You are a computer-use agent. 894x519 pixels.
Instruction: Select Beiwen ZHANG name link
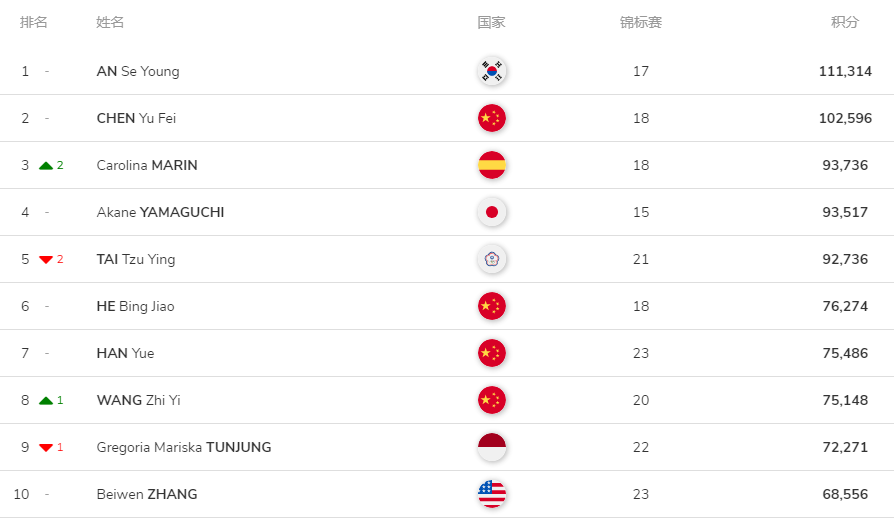point(147,494)
